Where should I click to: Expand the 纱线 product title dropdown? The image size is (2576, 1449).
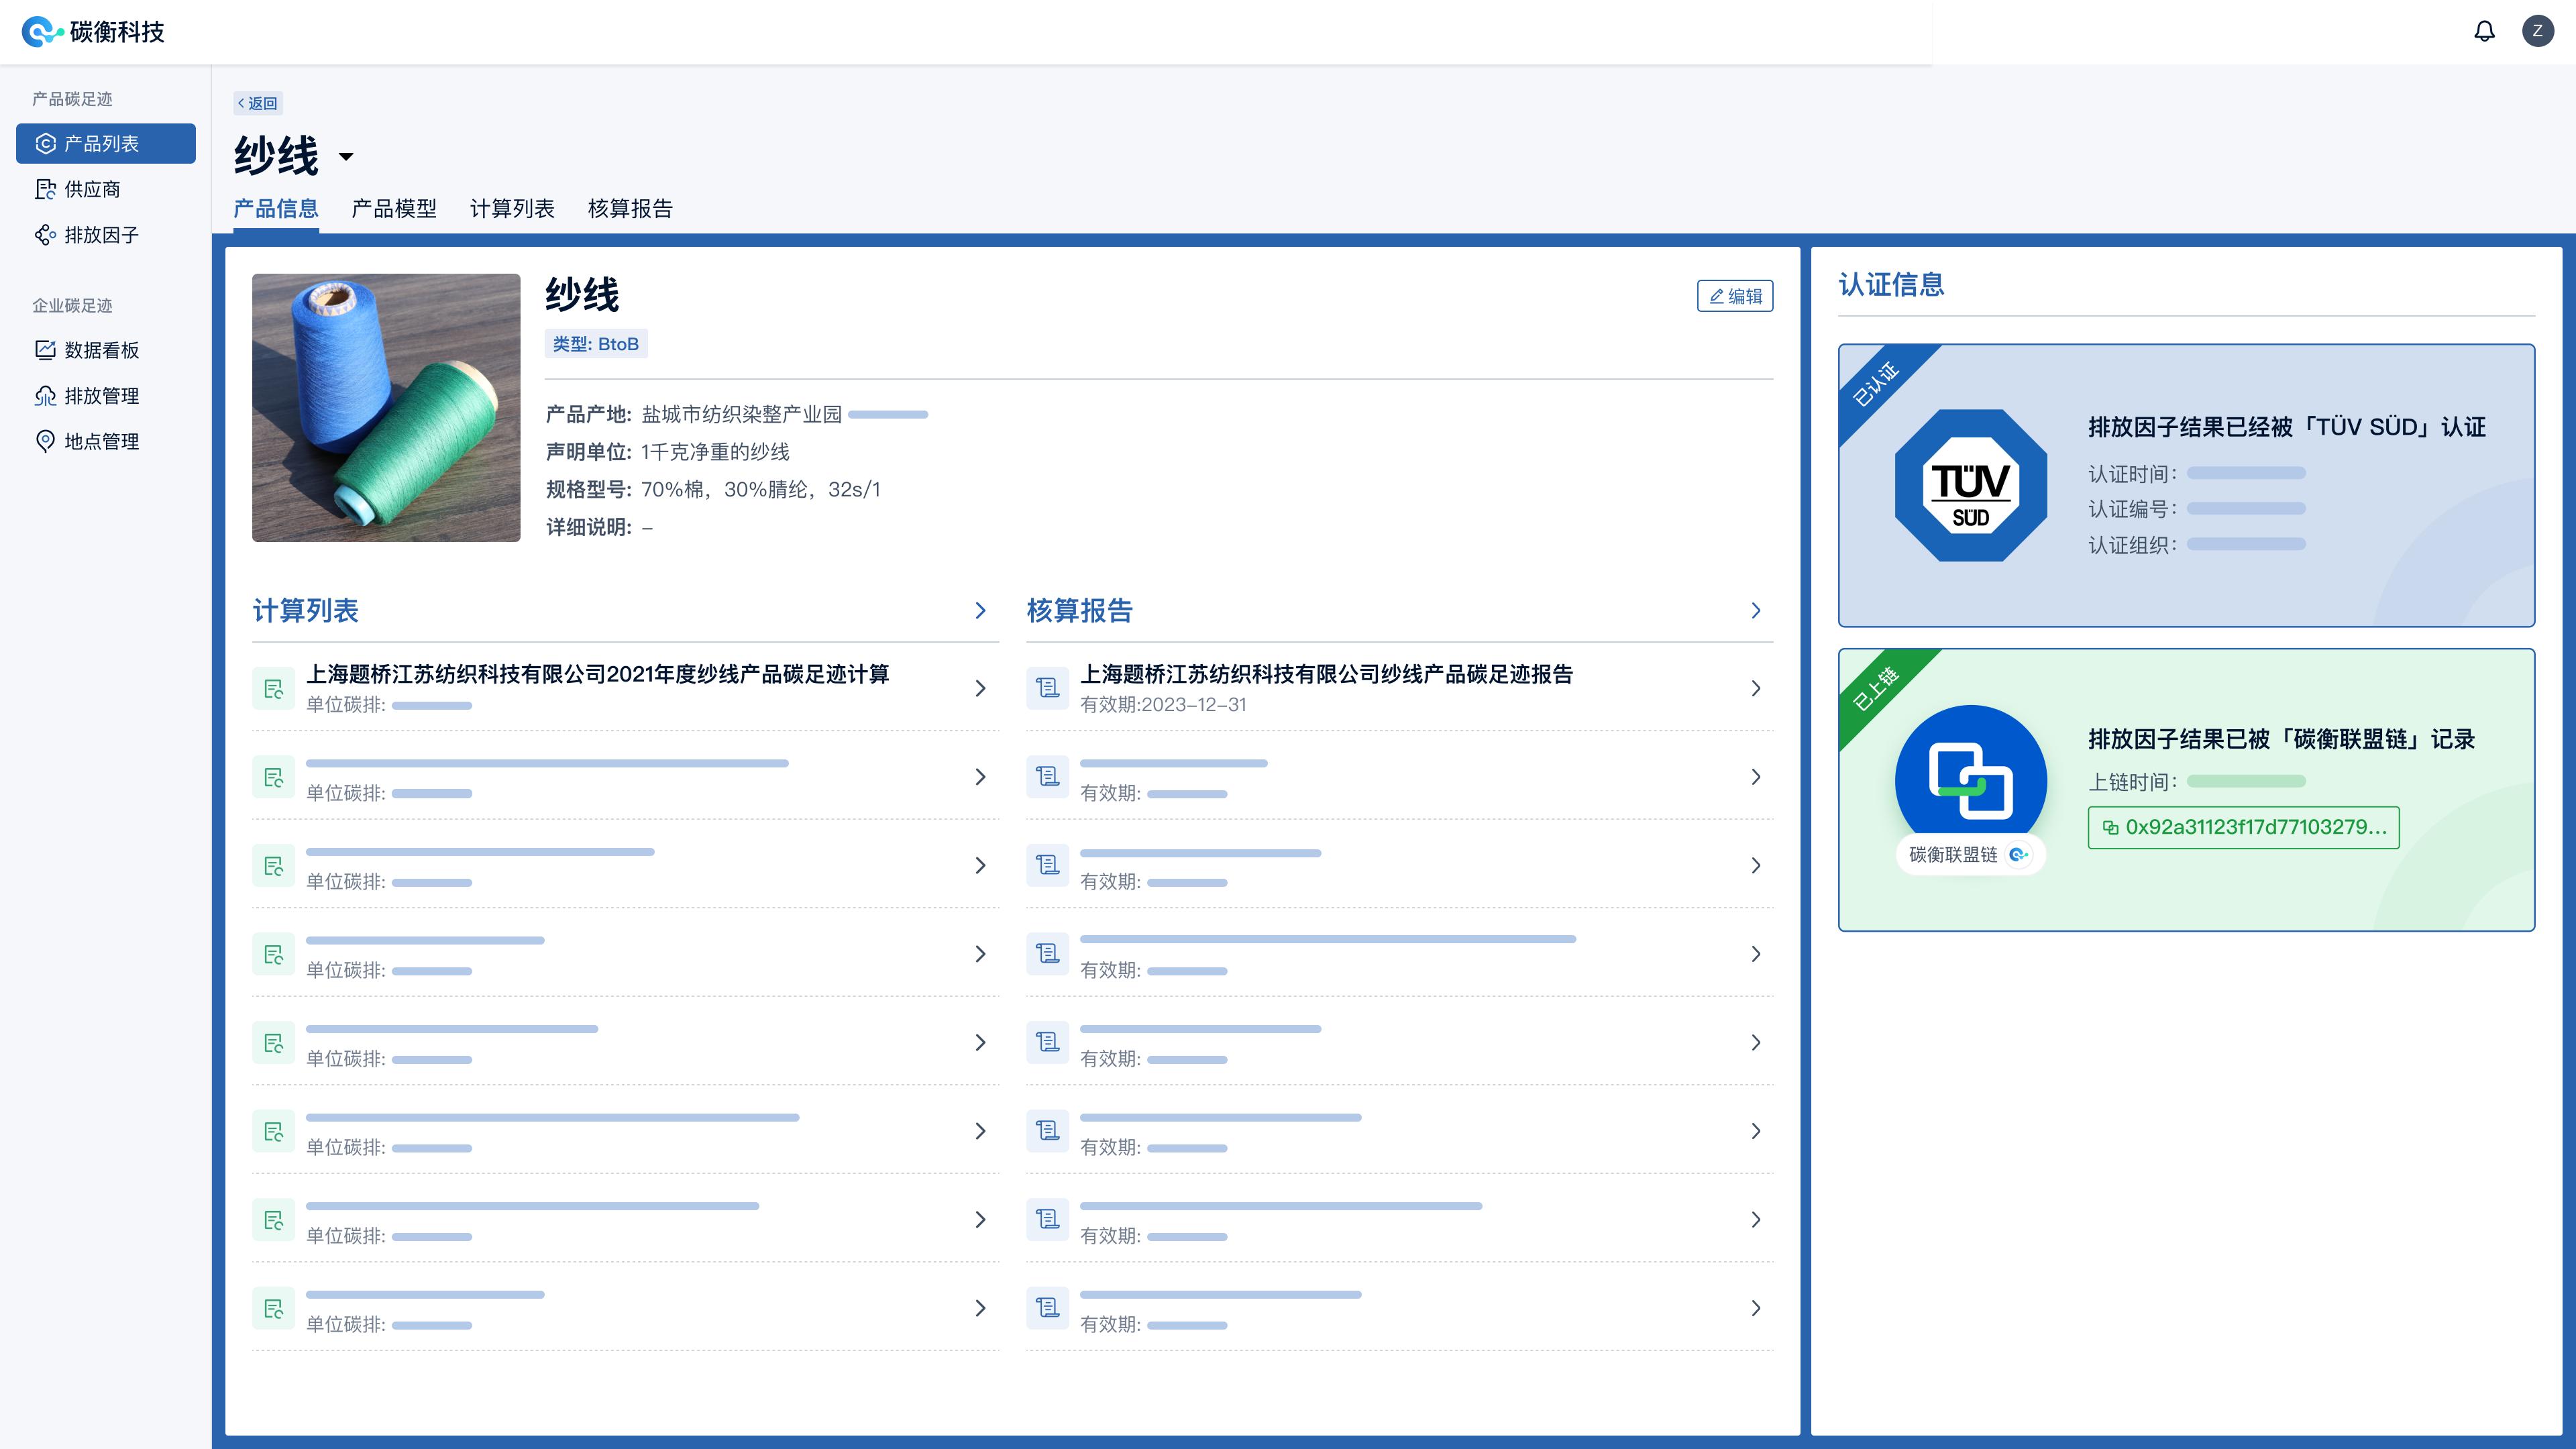[x=346, y=156]
